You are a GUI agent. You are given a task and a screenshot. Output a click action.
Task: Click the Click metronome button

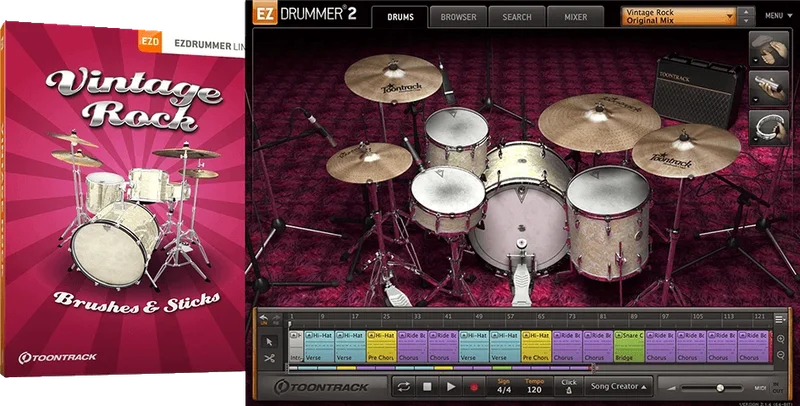[x=569, y=387]
